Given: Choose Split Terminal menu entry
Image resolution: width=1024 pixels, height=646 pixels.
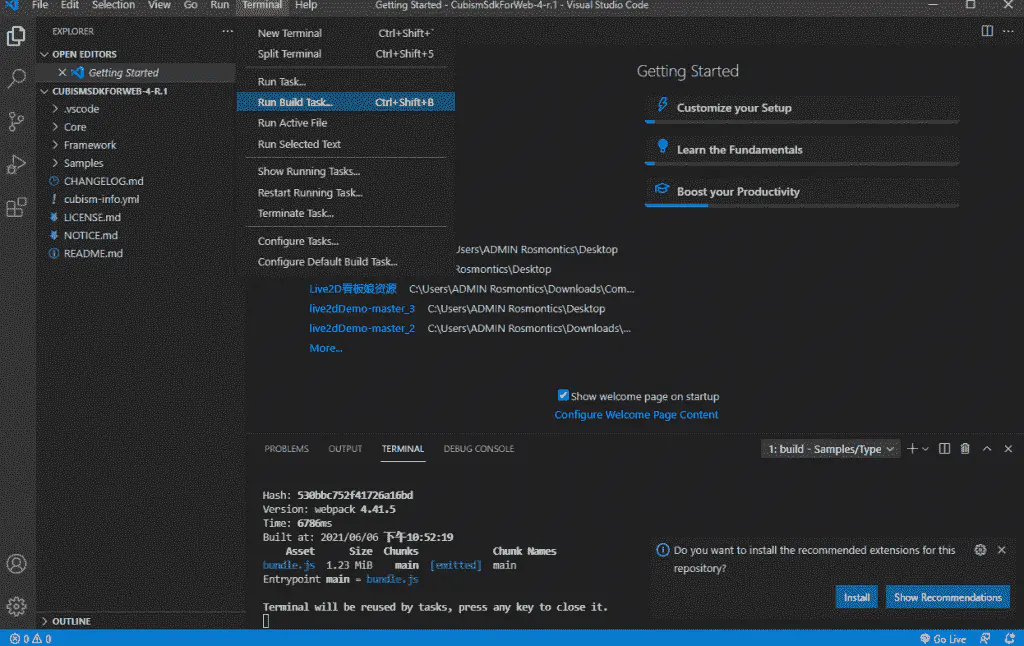Looking at the screenshot, I should point(345,54).
